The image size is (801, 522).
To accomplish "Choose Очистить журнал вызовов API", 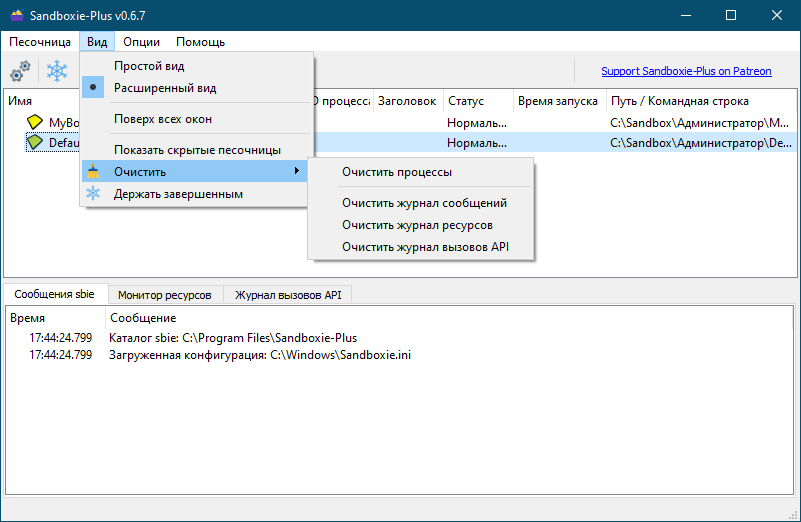I will point(421,247).
